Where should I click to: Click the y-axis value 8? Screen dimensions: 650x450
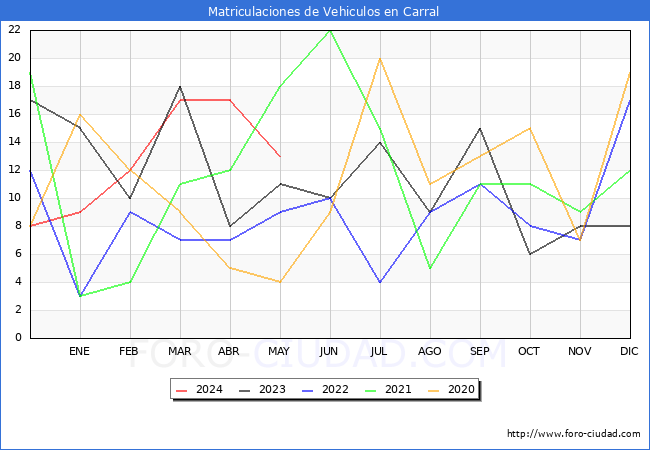18,226
